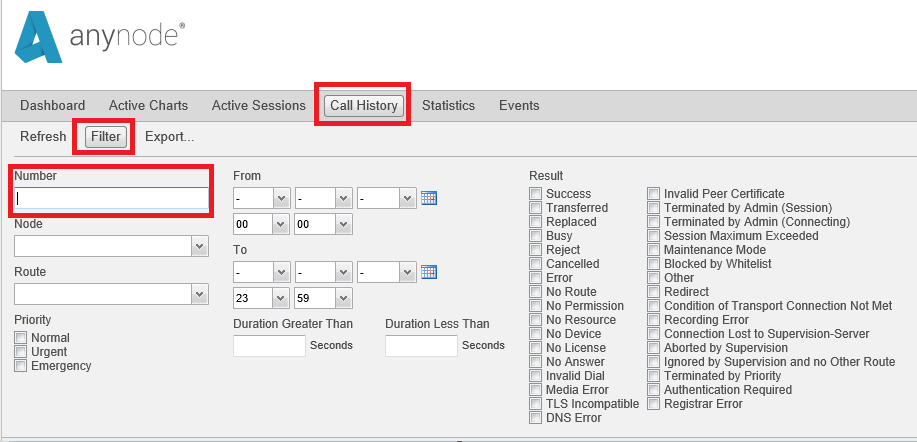Viewport: 917px width, 442px height.
Task: Click the Filter button
Action: pyautogui.click(x=106, y=137)
